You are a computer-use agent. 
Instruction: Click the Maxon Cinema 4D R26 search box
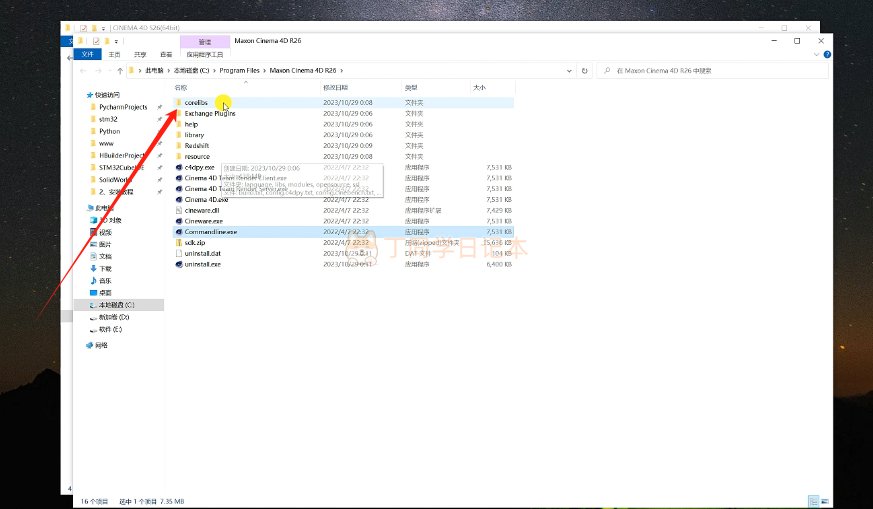click(710, 72)
